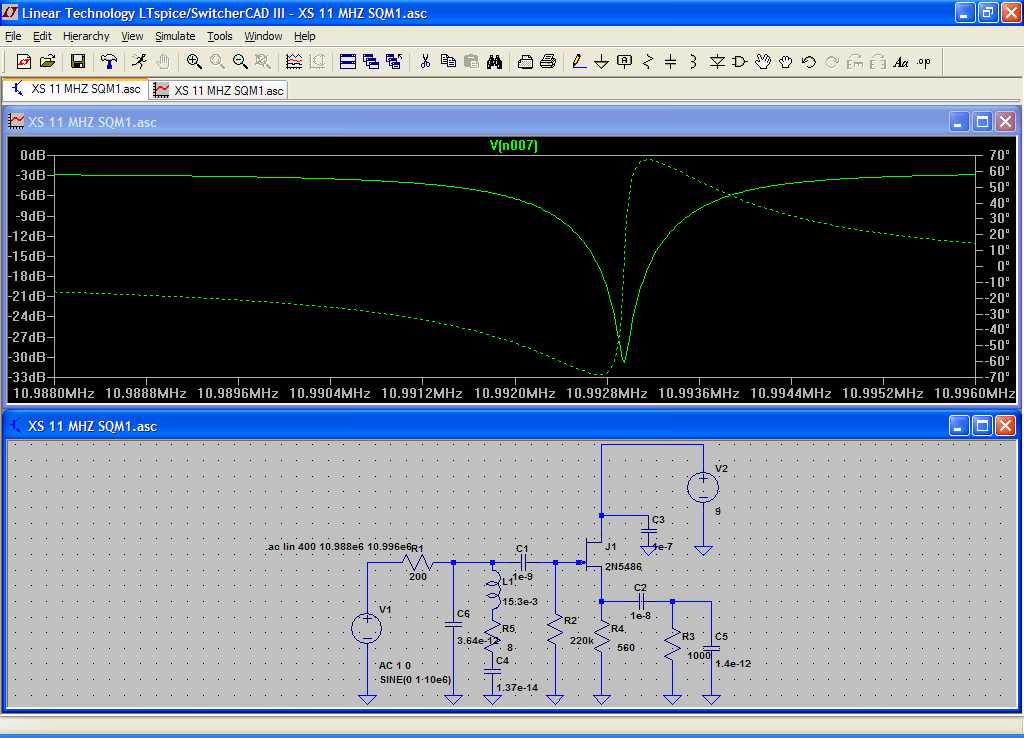This screenshot has height=738, width=1024.
Task: Select the Draw Wire pencil tool
Action: (x=578, y=62)
